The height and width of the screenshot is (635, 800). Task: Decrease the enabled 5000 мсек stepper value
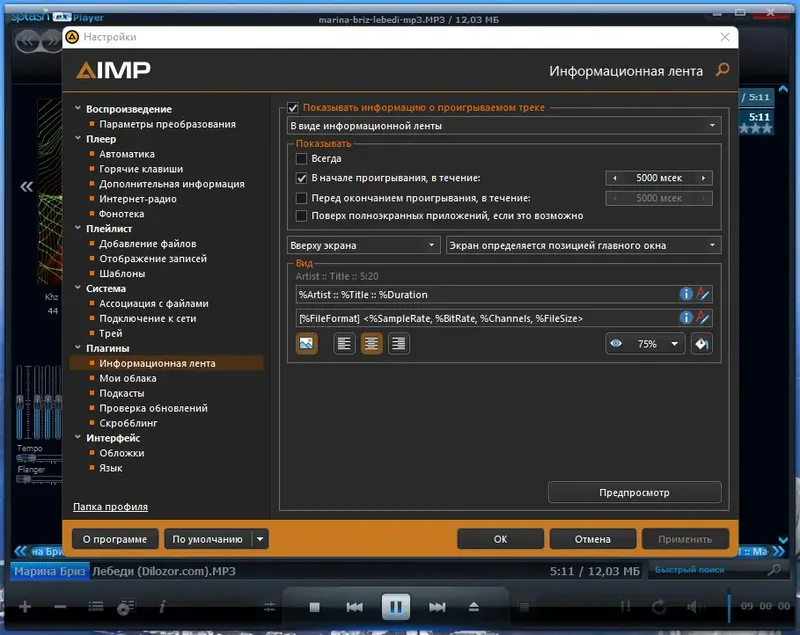pyautogui.click(x=615, y=178)
